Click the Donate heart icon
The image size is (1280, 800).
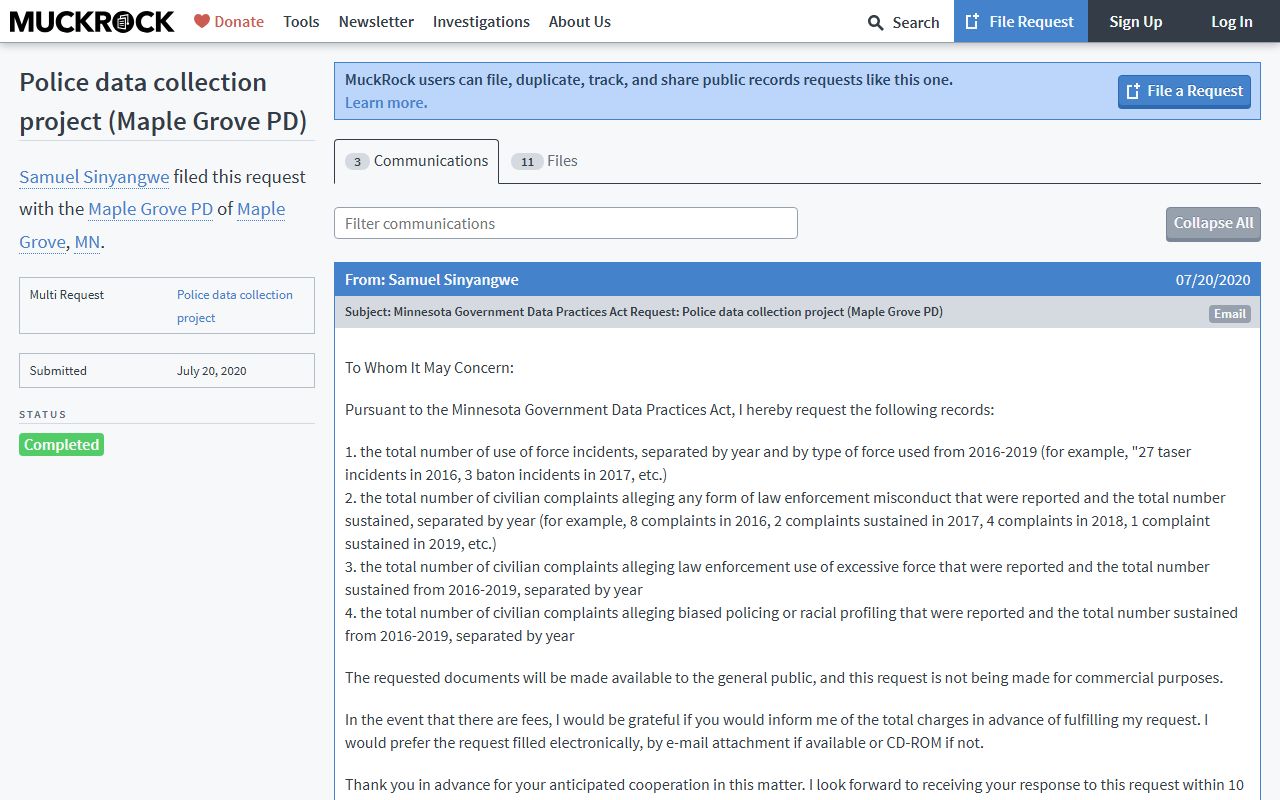pos(202,21)
